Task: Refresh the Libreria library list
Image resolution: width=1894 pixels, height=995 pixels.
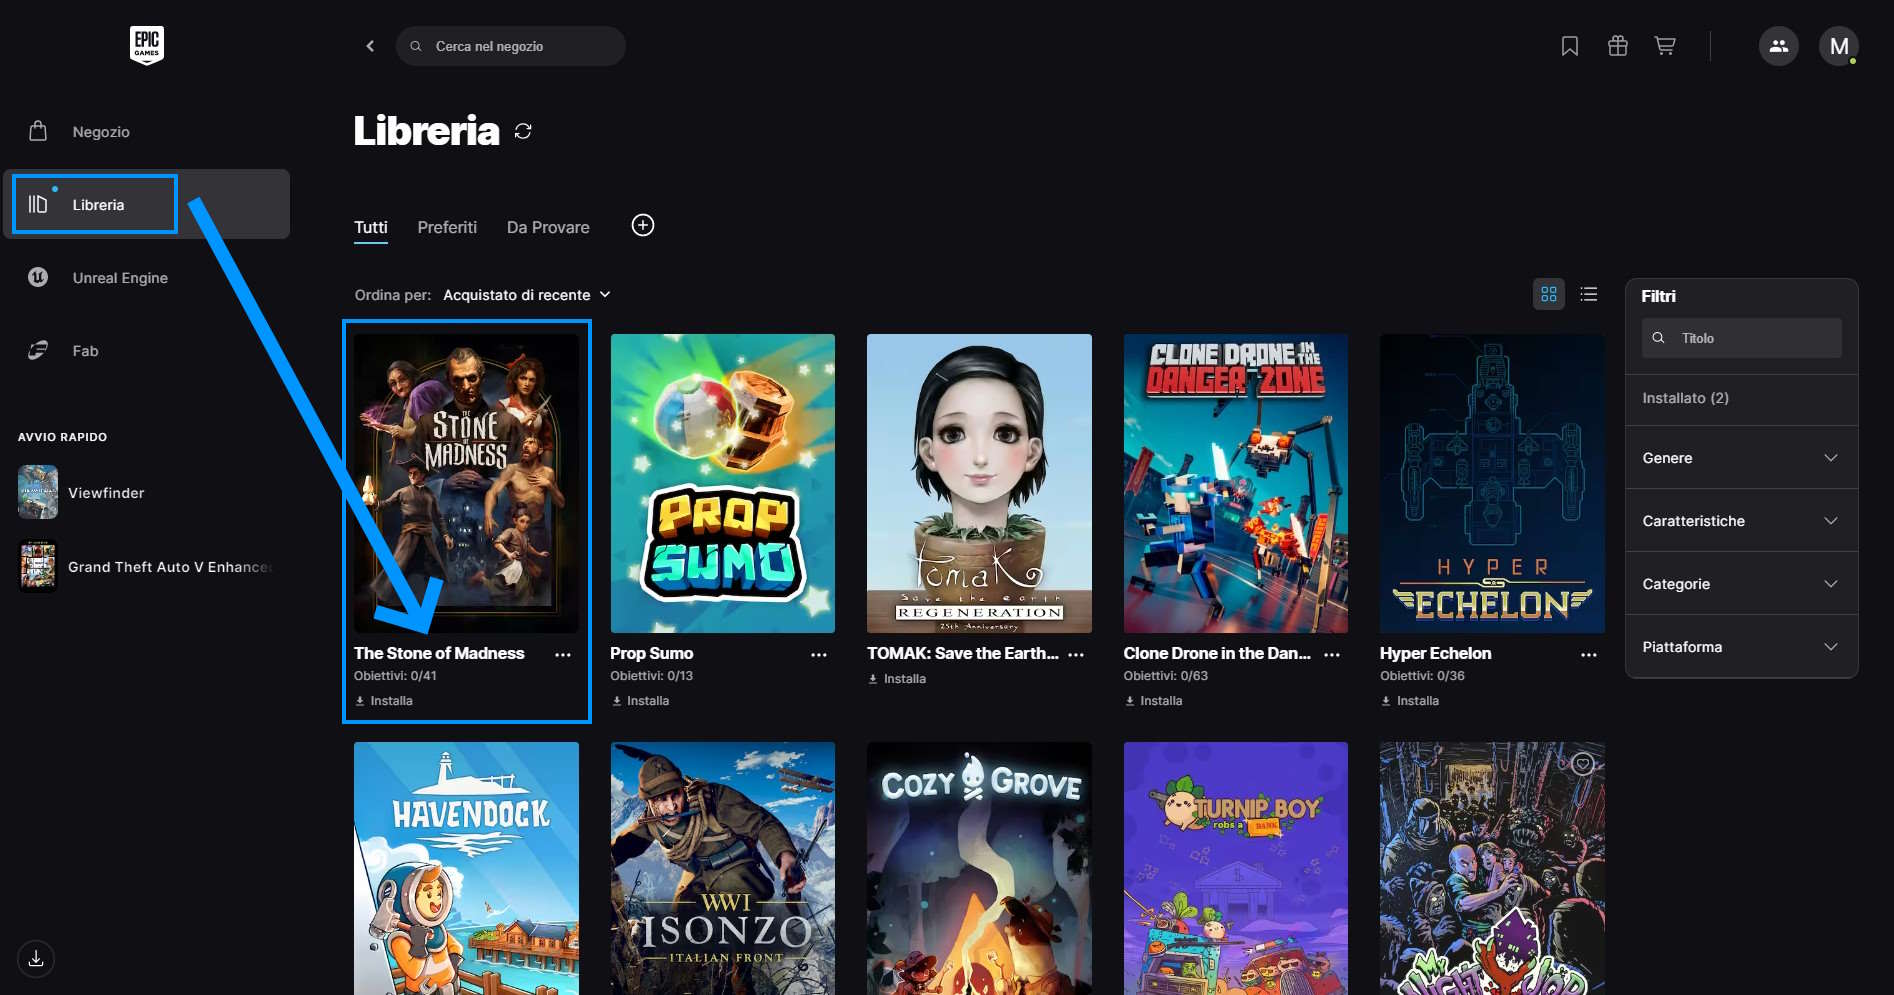Action: [x=523, y=131]
